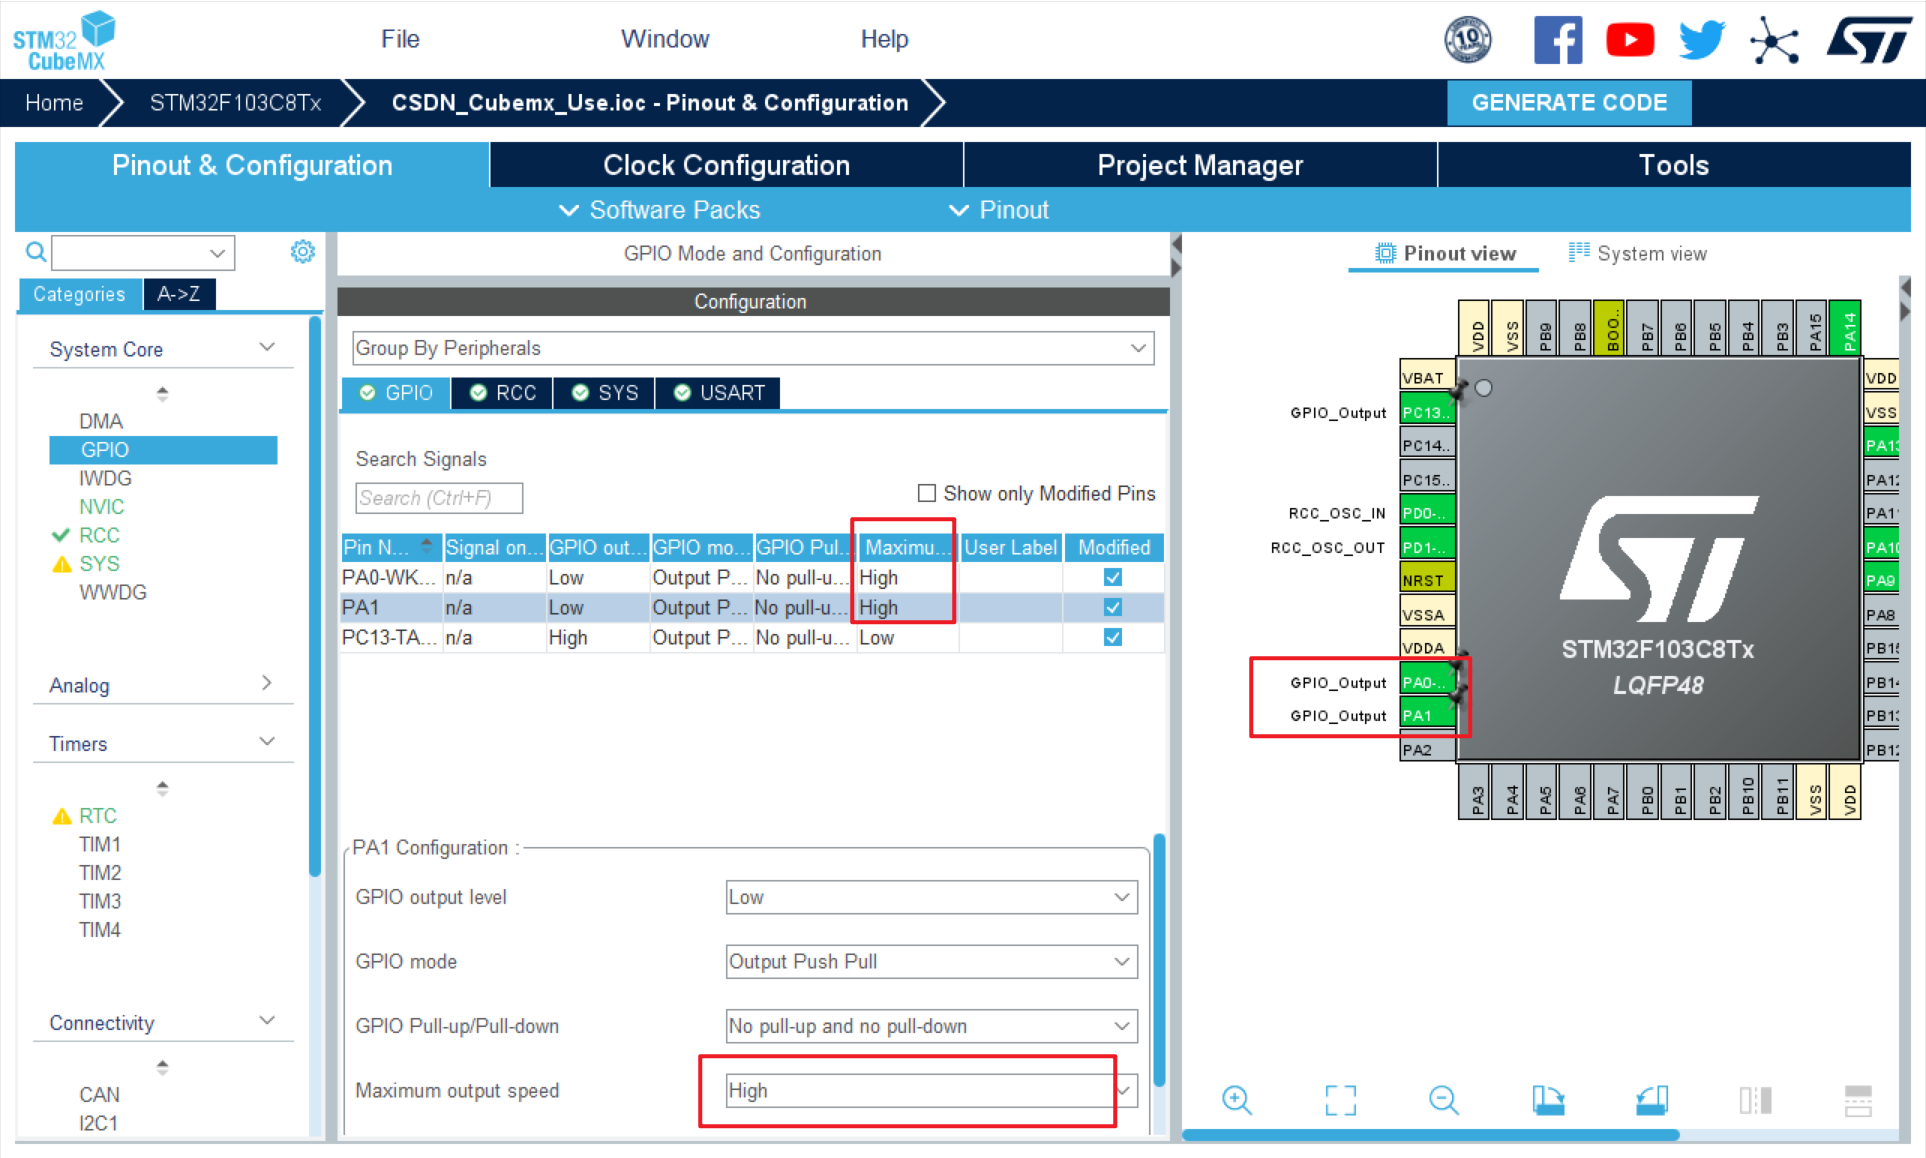Zoom out of the chip pinout view
This screenshot has height=1158, width=1926.
coord(1443,1100)
